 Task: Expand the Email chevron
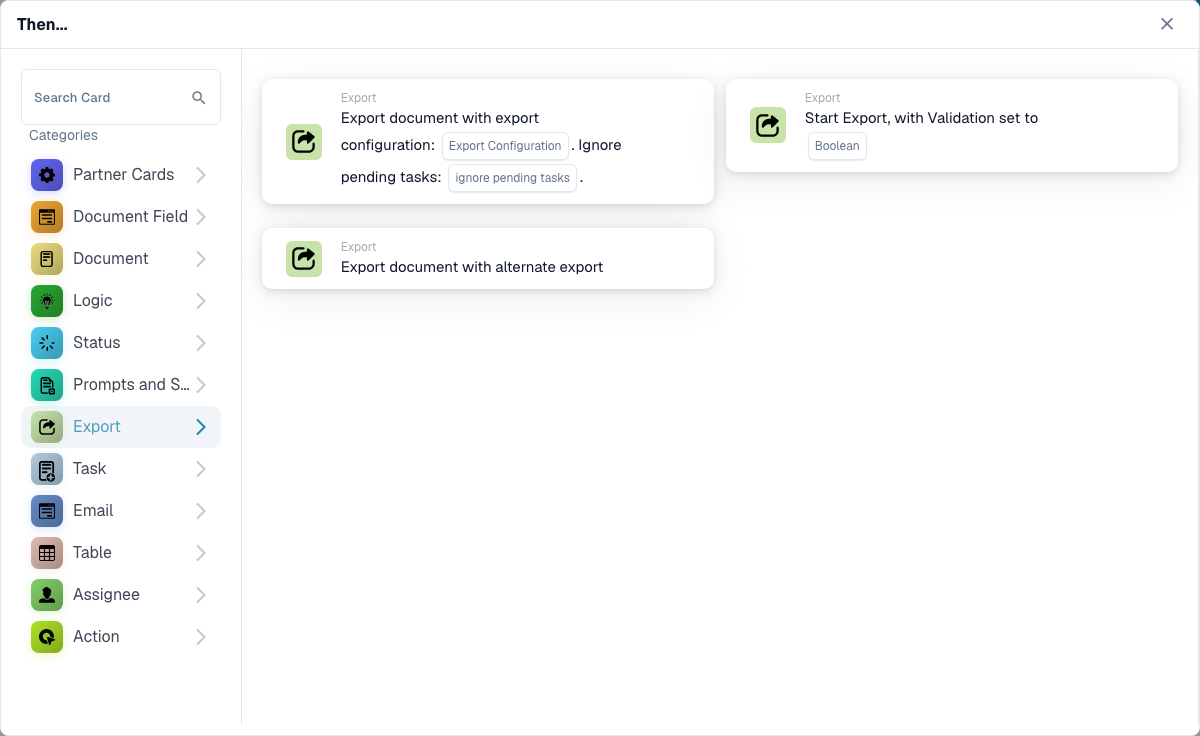pos(201,511)
